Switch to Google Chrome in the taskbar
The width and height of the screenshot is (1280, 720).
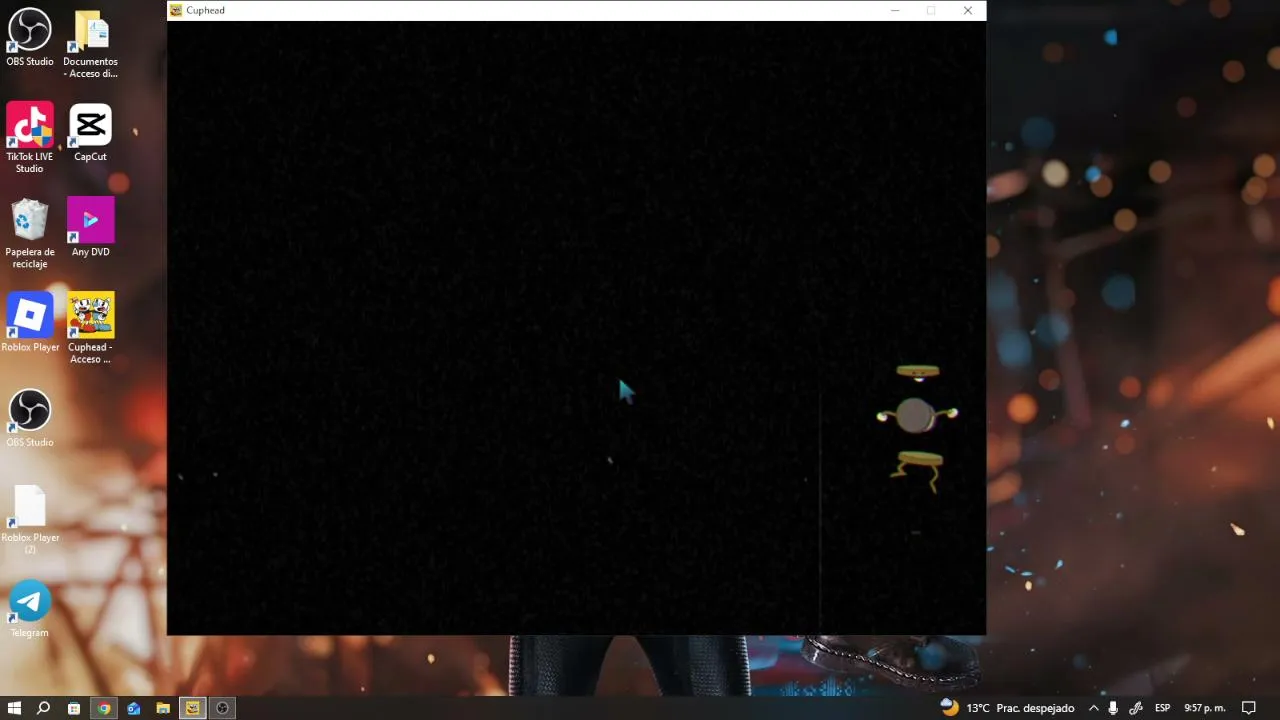tap(103, 708)
